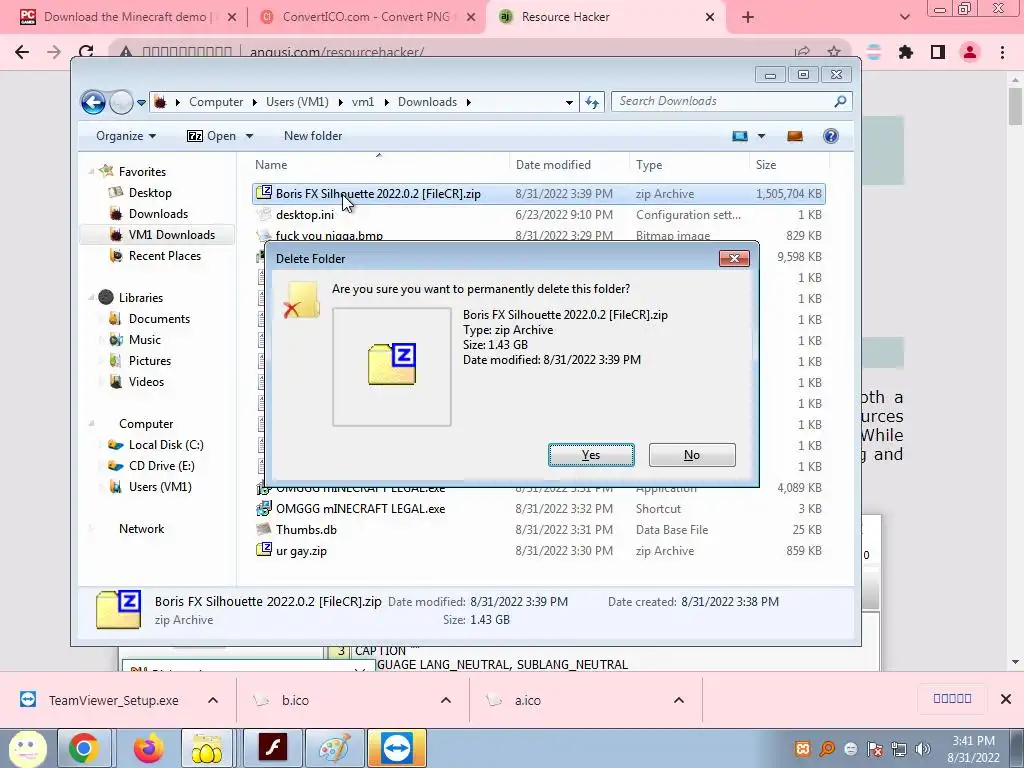Open the Organize menu
1024x768 pixels.
[125, 136]
